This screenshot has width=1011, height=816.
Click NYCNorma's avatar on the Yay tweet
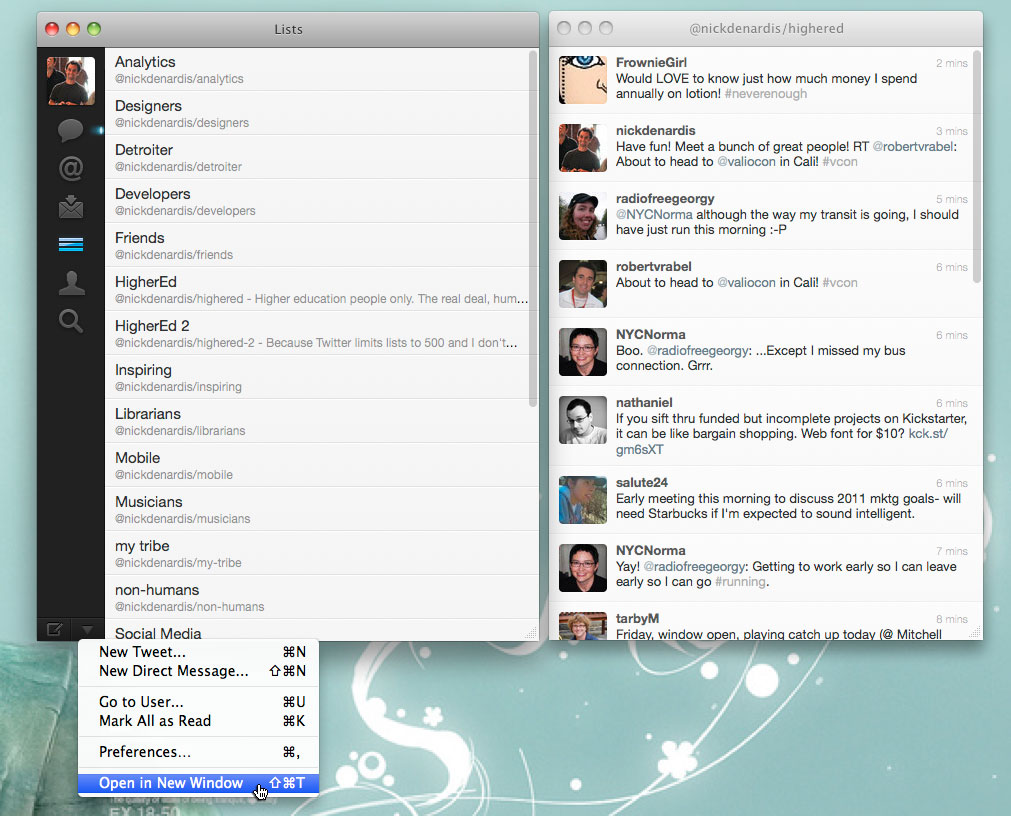pos(583,568)
